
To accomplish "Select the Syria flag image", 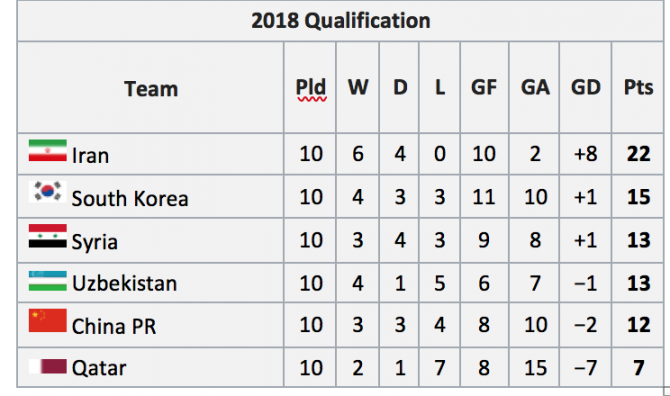I will [47, 236].
